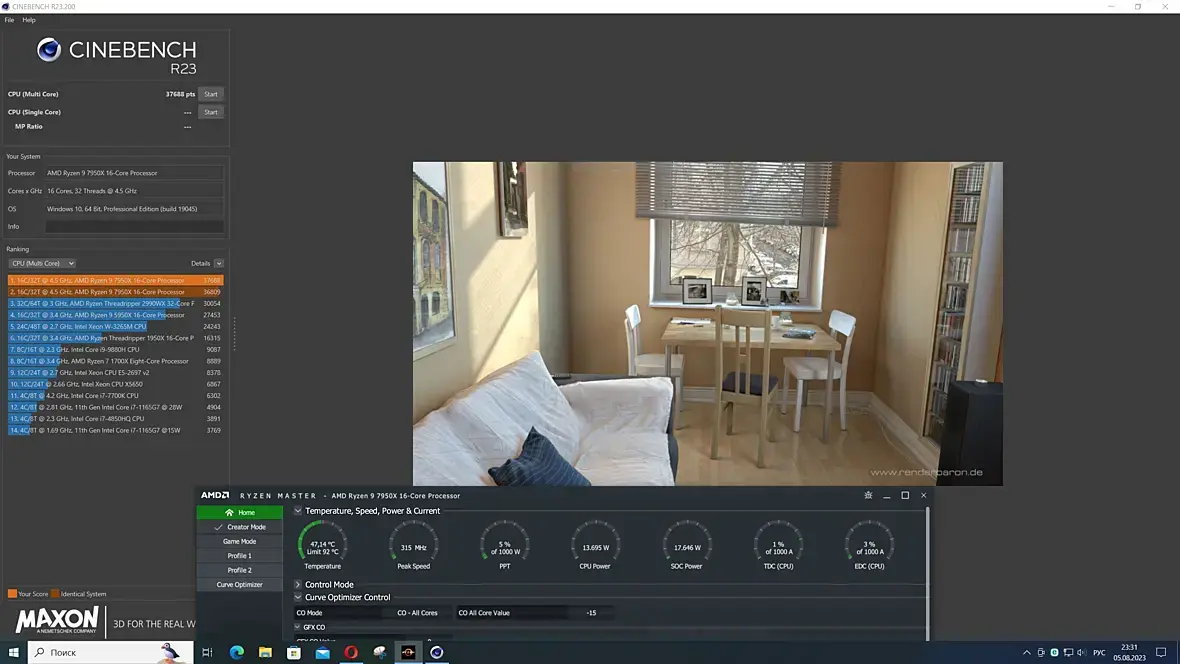Expand the Control Mode section
This screenshot has width=1180, height=664.
[x=298, y=584]
